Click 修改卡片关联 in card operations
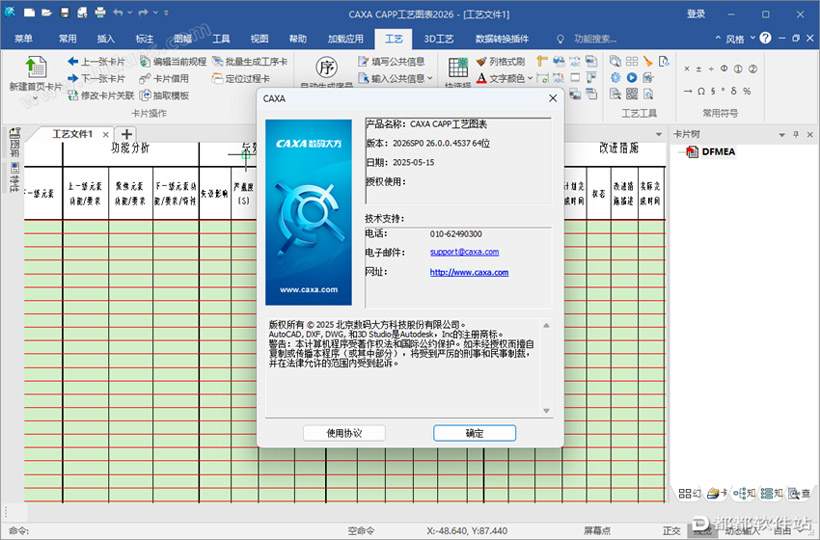Image resolution: width=820 pixels, height=540 pixels. pyautogui.click(x=101, y=95)
